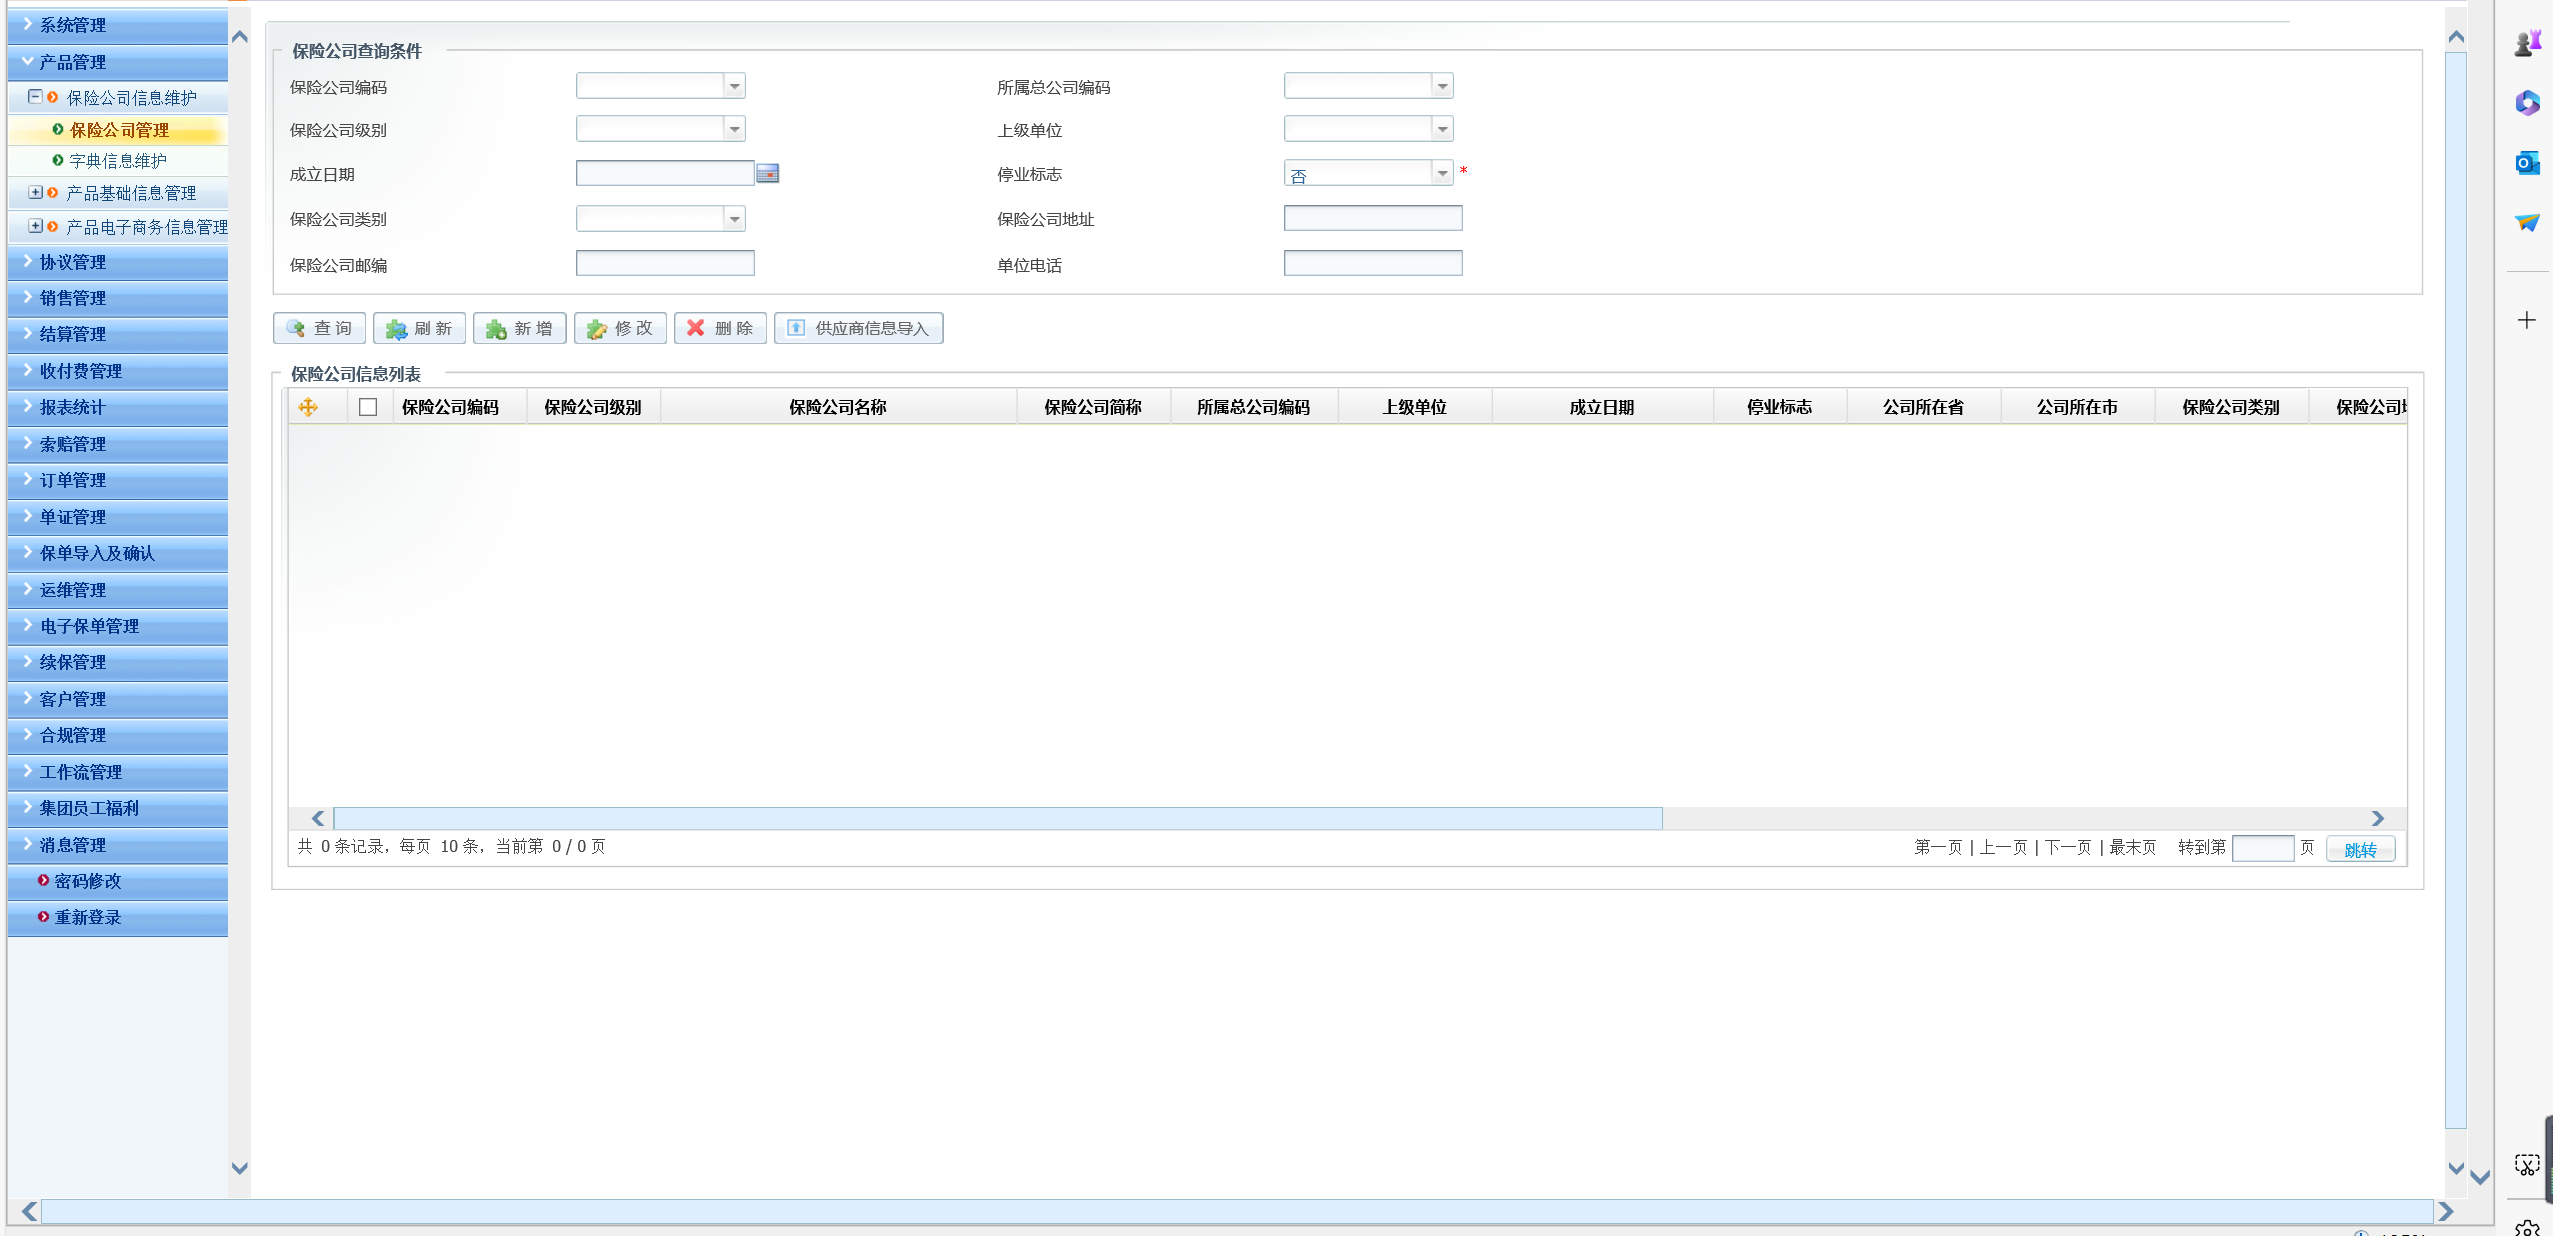Open the 电子保单管理 menu section
Viewport: 2553px width, 1236px height.
(117, 626)
